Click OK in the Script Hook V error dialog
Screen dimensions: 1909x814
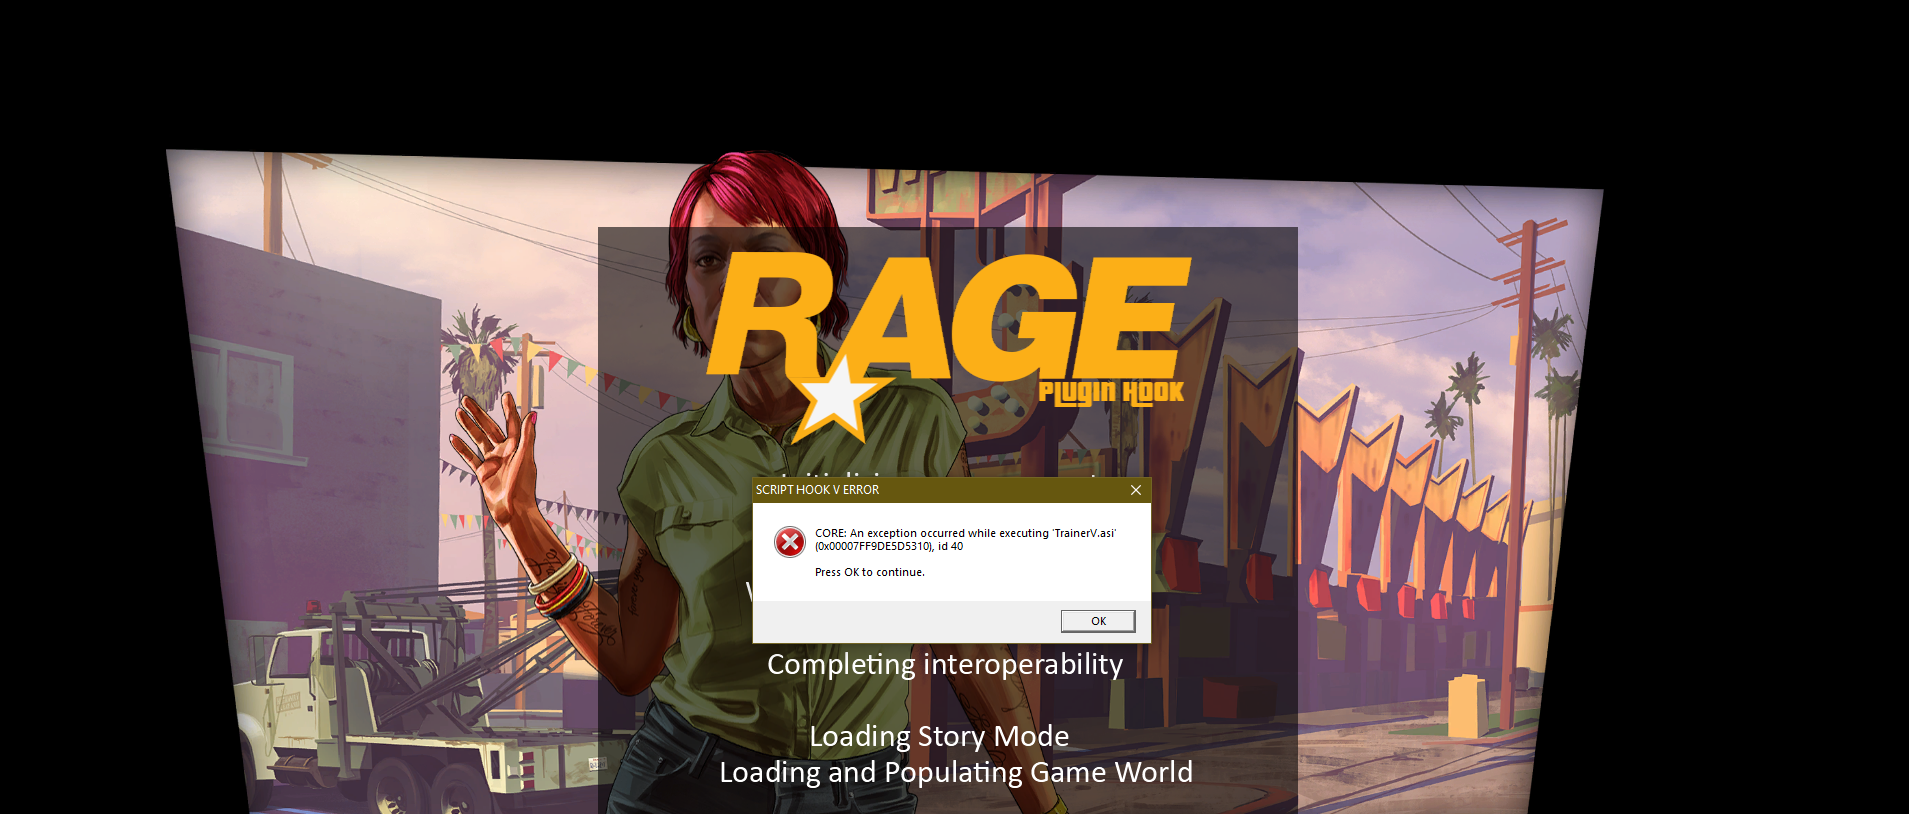pos(1098,621)
